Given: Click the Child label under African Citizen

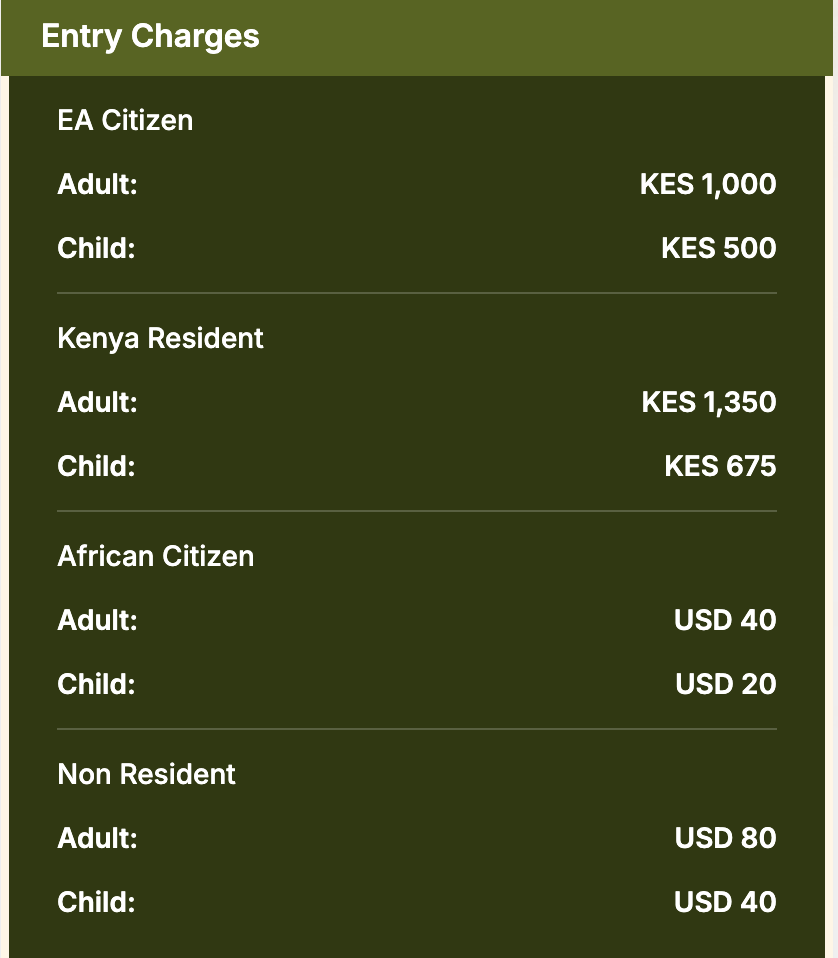Looking at the screenshot, I should pyautogui.click(x=96, y=685).
